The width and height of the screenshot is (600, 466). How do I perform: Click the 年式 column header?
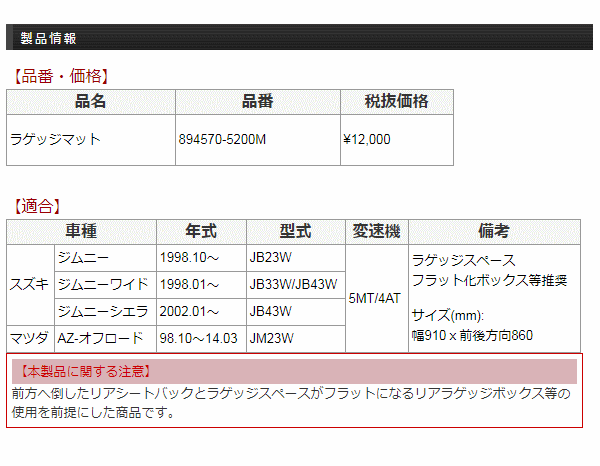[x=201, y=231]
